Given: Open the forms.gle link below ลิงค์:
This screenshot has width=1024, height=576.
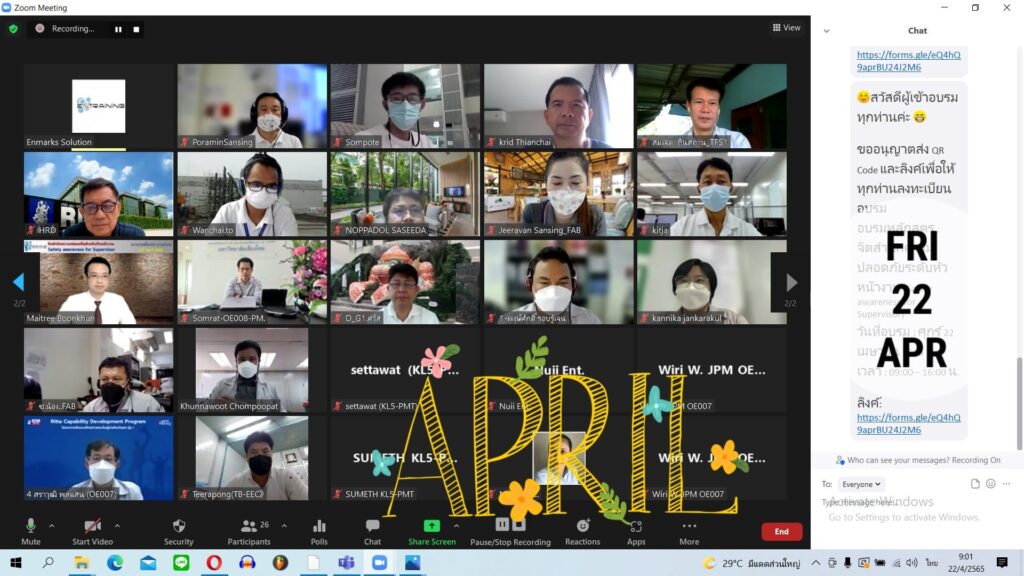Looking at the screenshot, I should (908, 423).
